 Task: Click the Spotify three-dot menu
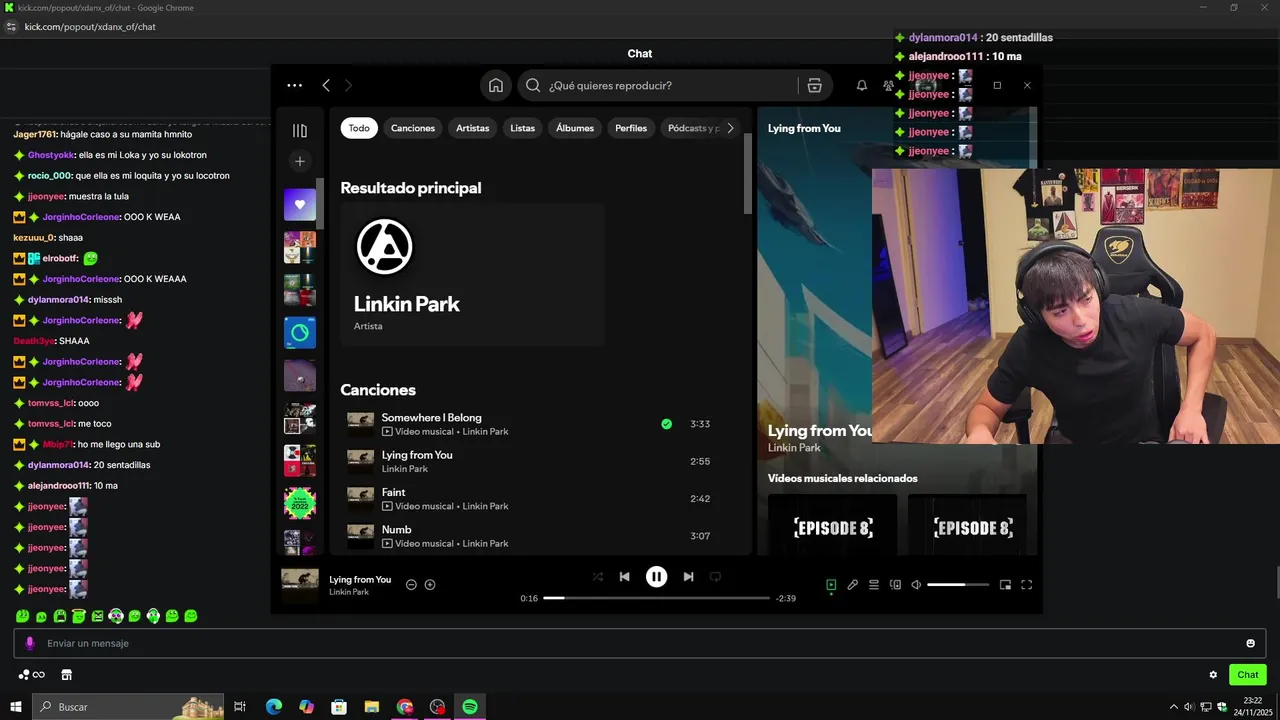coord(294,85)
